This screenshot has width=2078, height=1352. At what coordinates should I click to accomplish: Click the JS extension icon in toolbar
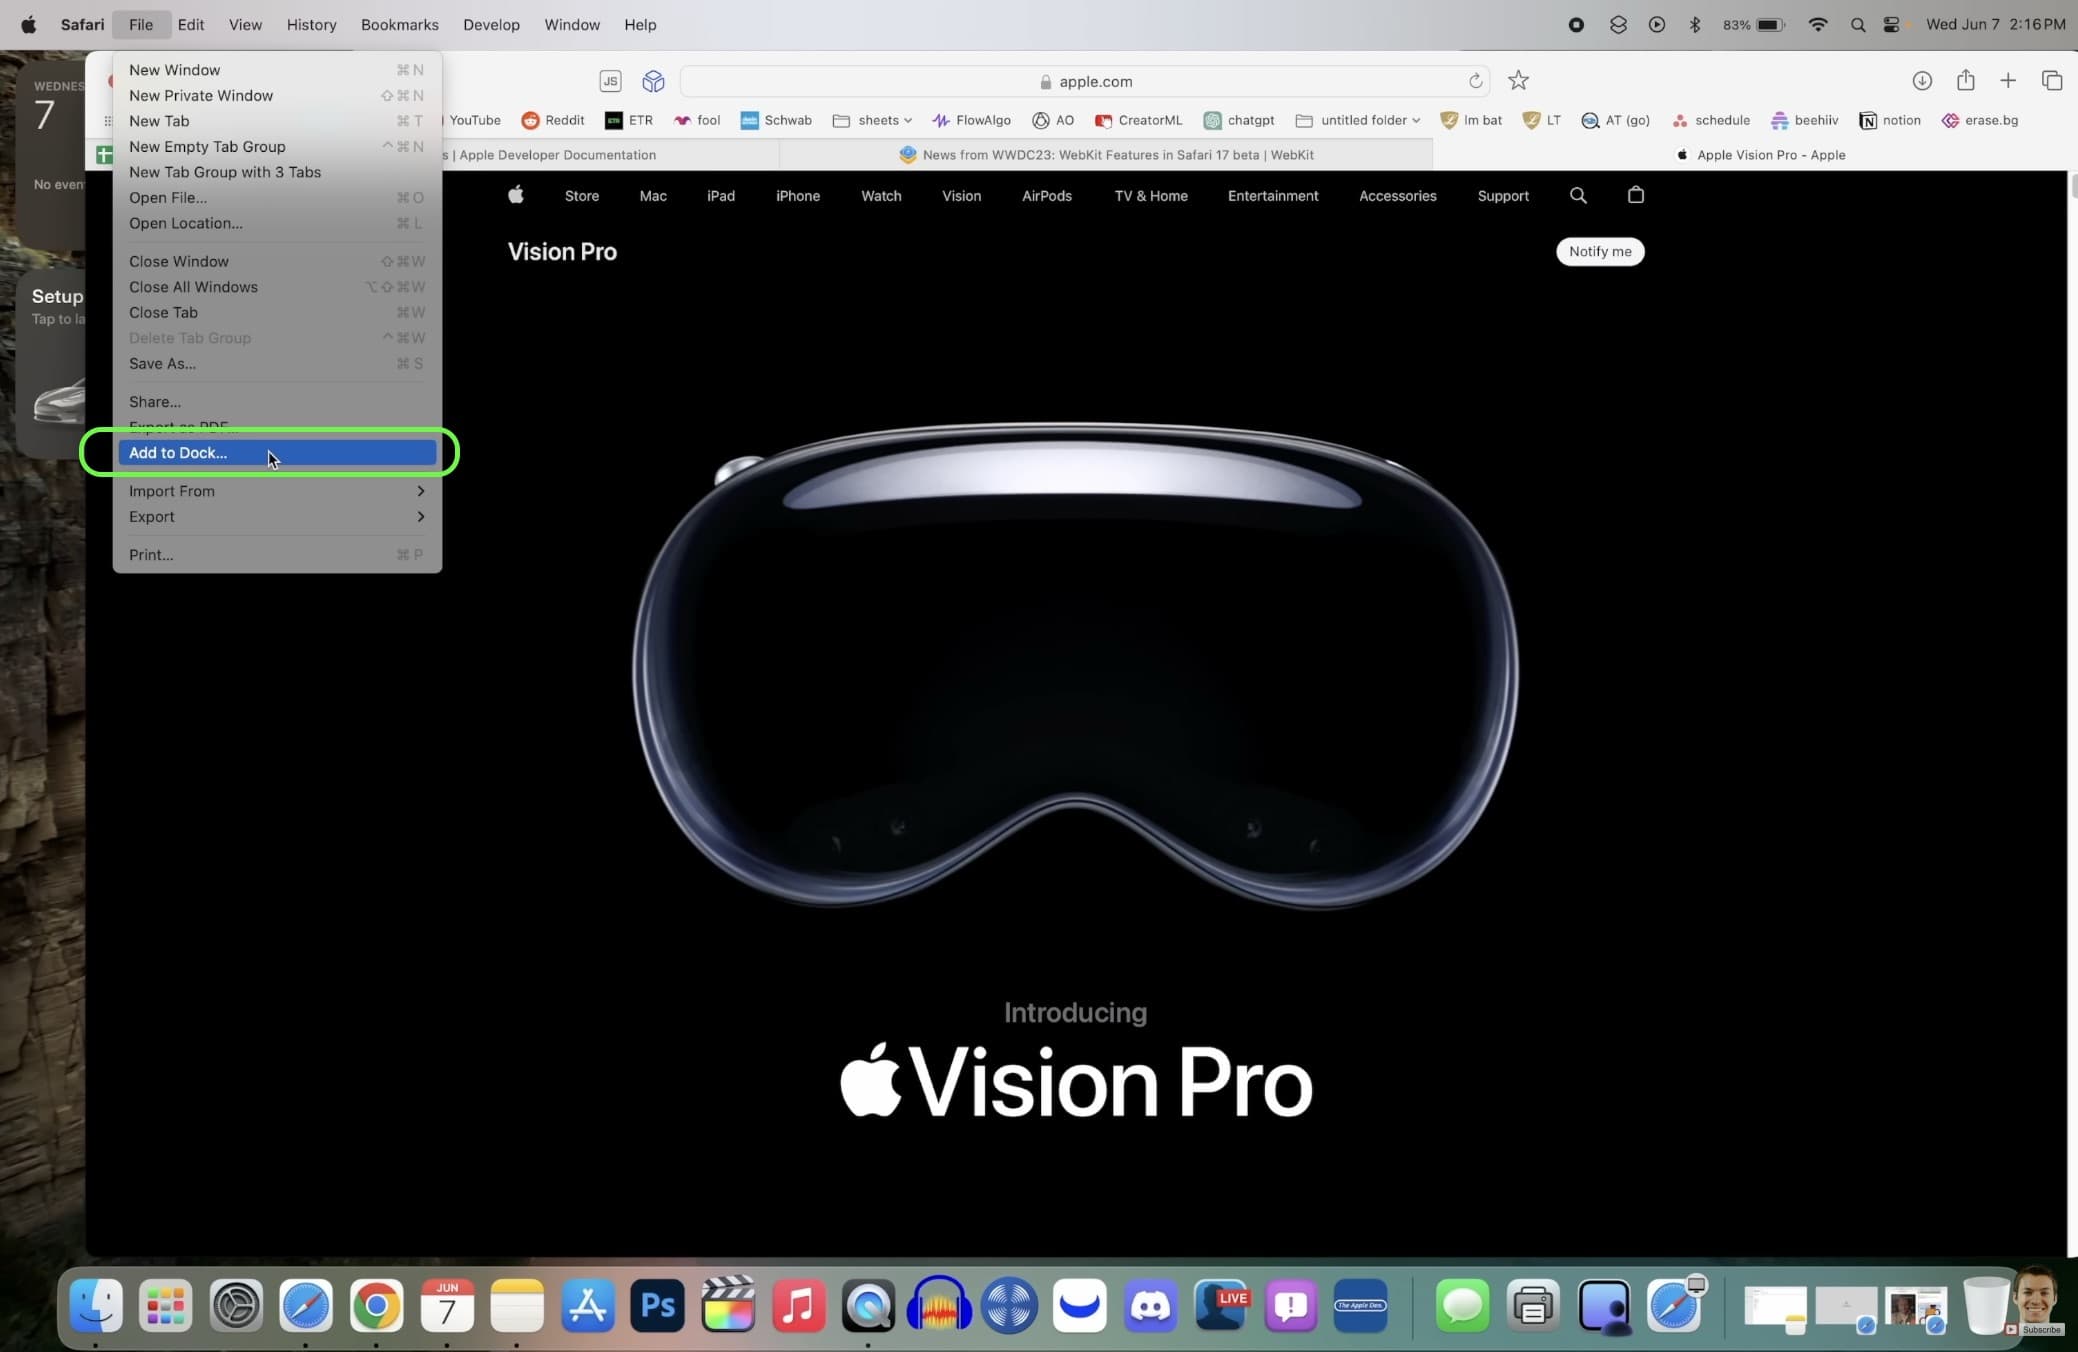(x=610, y=81)
